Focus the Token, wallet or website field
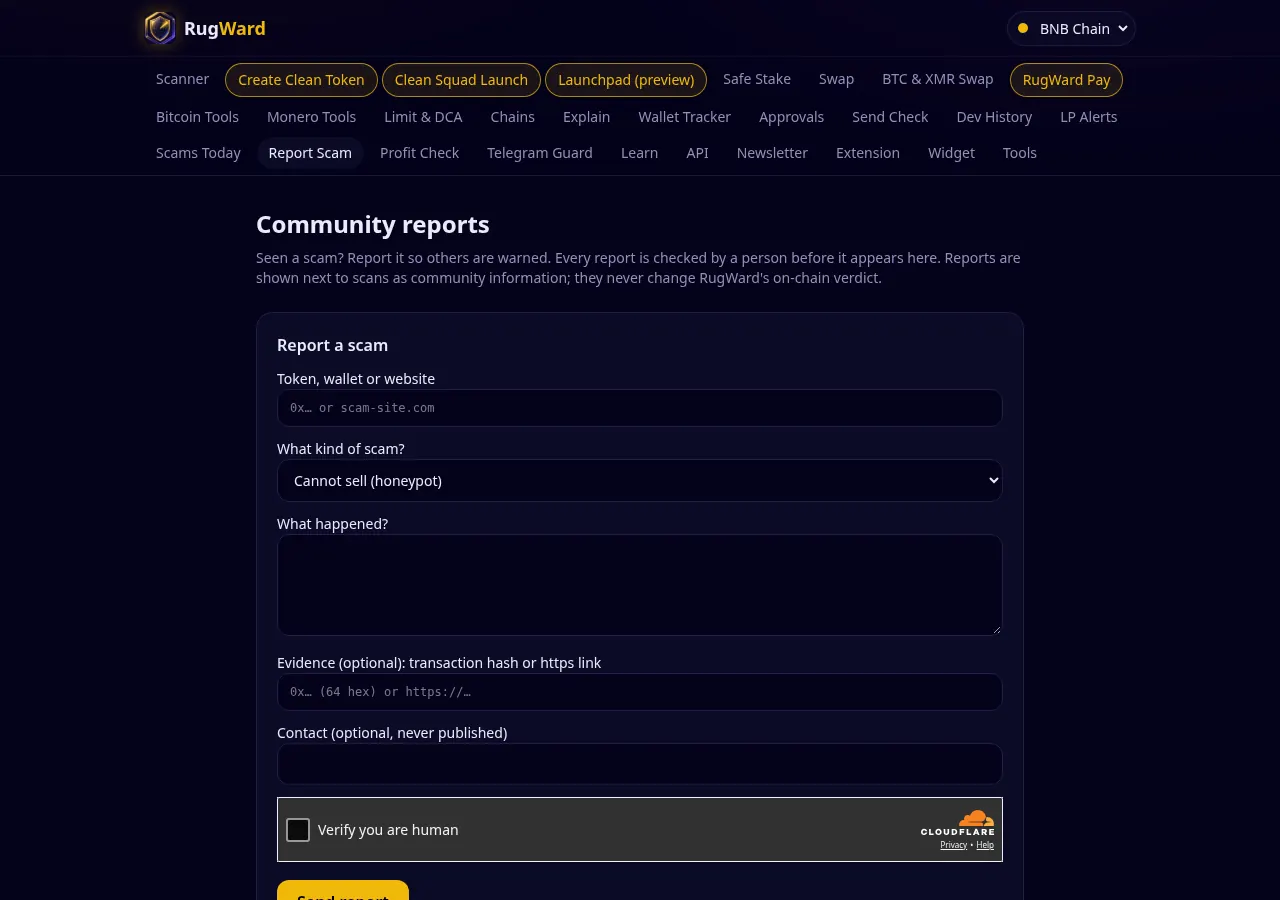The width and height of the screenshot is (1280, 900). point(640,408)
